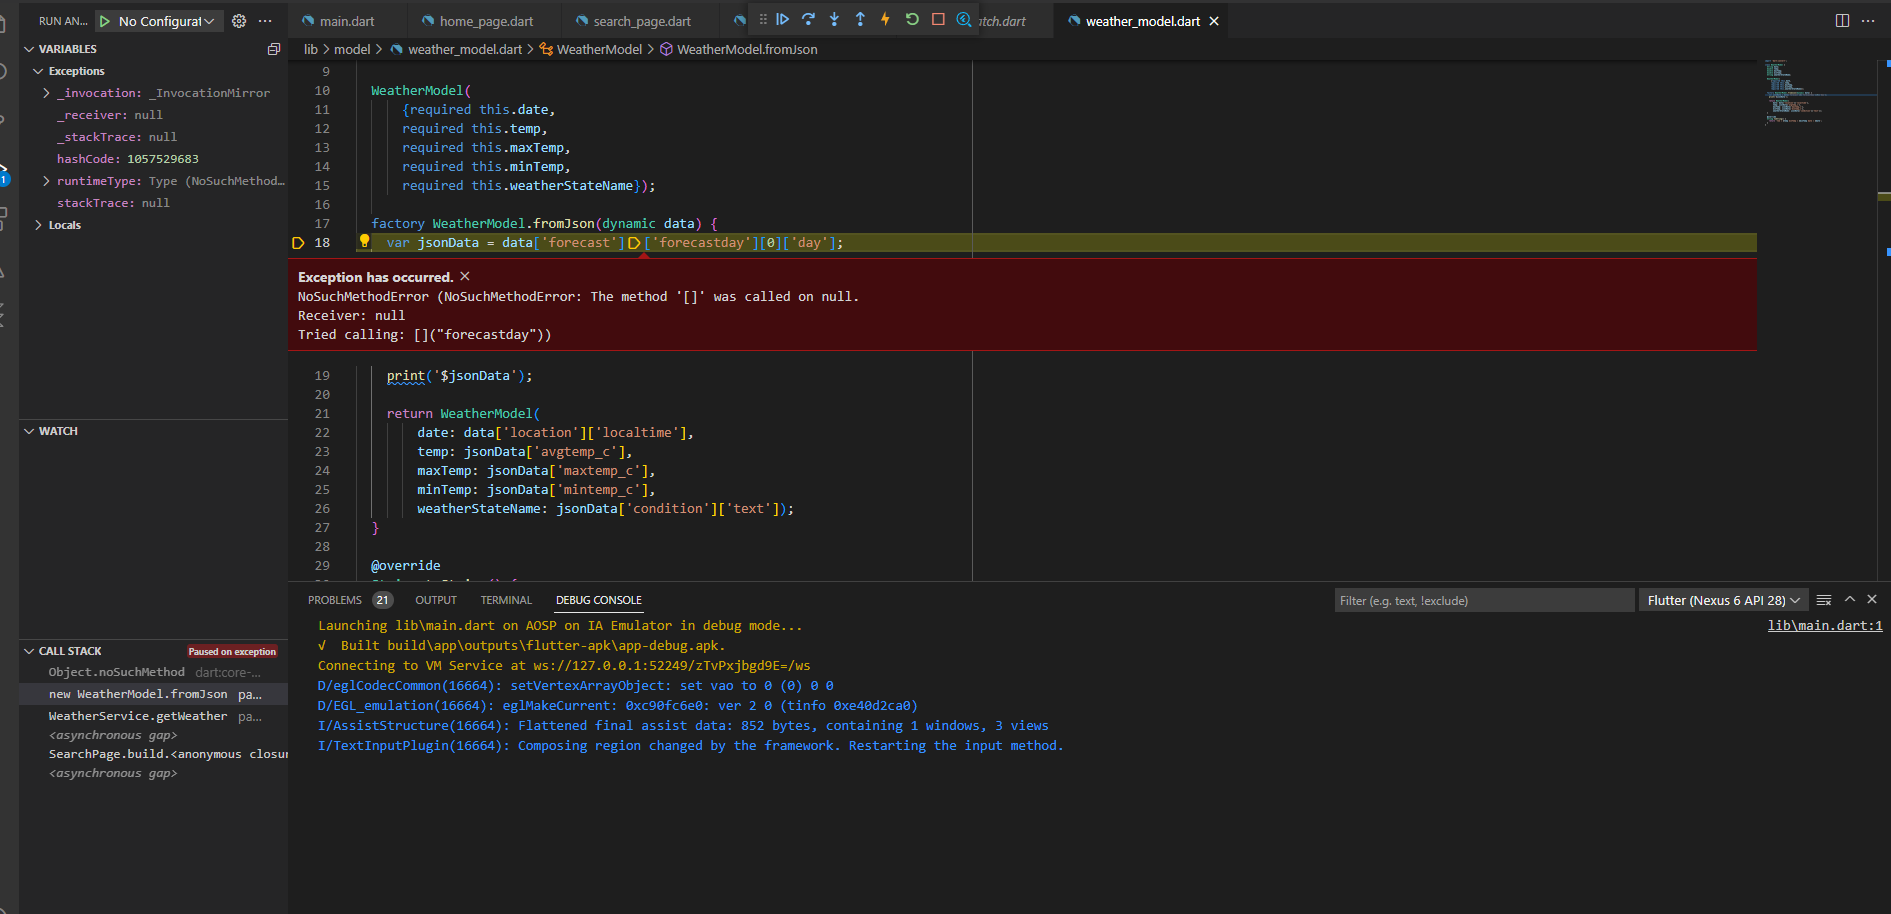
Task: Click the stackTrace: null variable row
Action: pos(154,203)
